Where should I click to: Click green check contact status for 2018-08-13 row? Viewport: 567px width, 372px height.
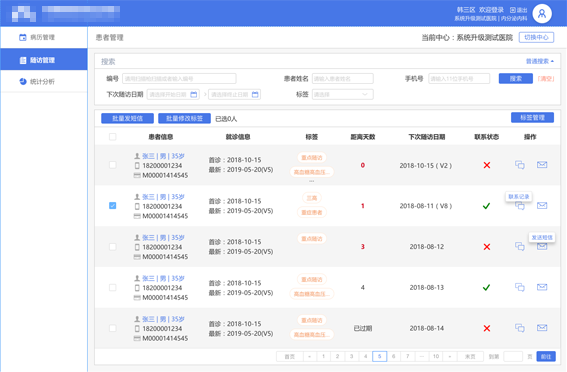(487, 288)
